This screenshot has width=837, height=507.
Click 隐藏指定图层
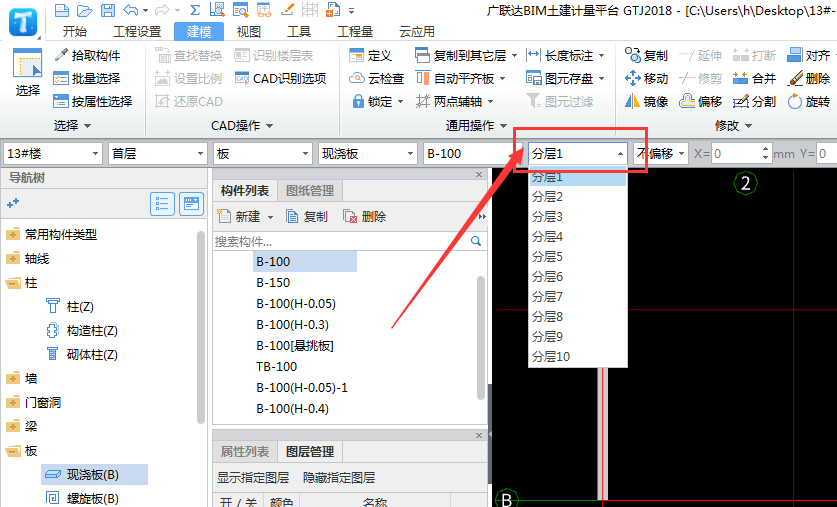click(339, 478)
